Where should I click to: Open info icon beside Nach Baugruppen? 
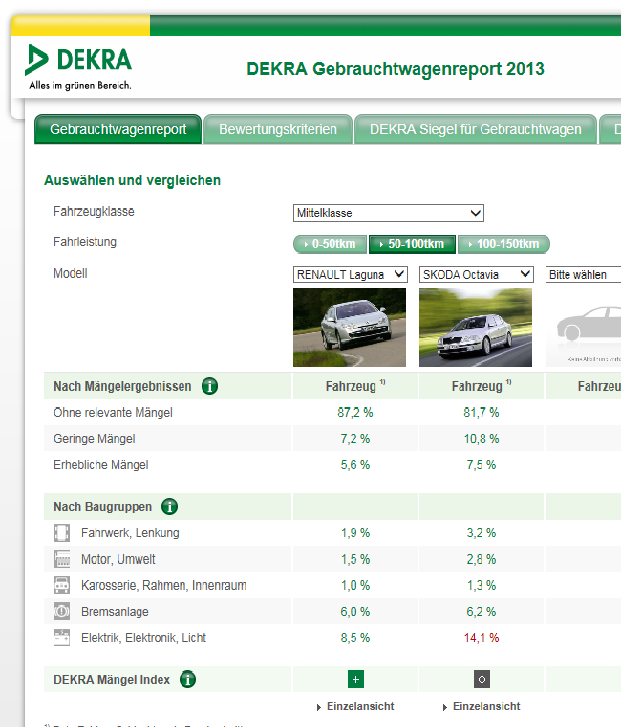point(170,507)
